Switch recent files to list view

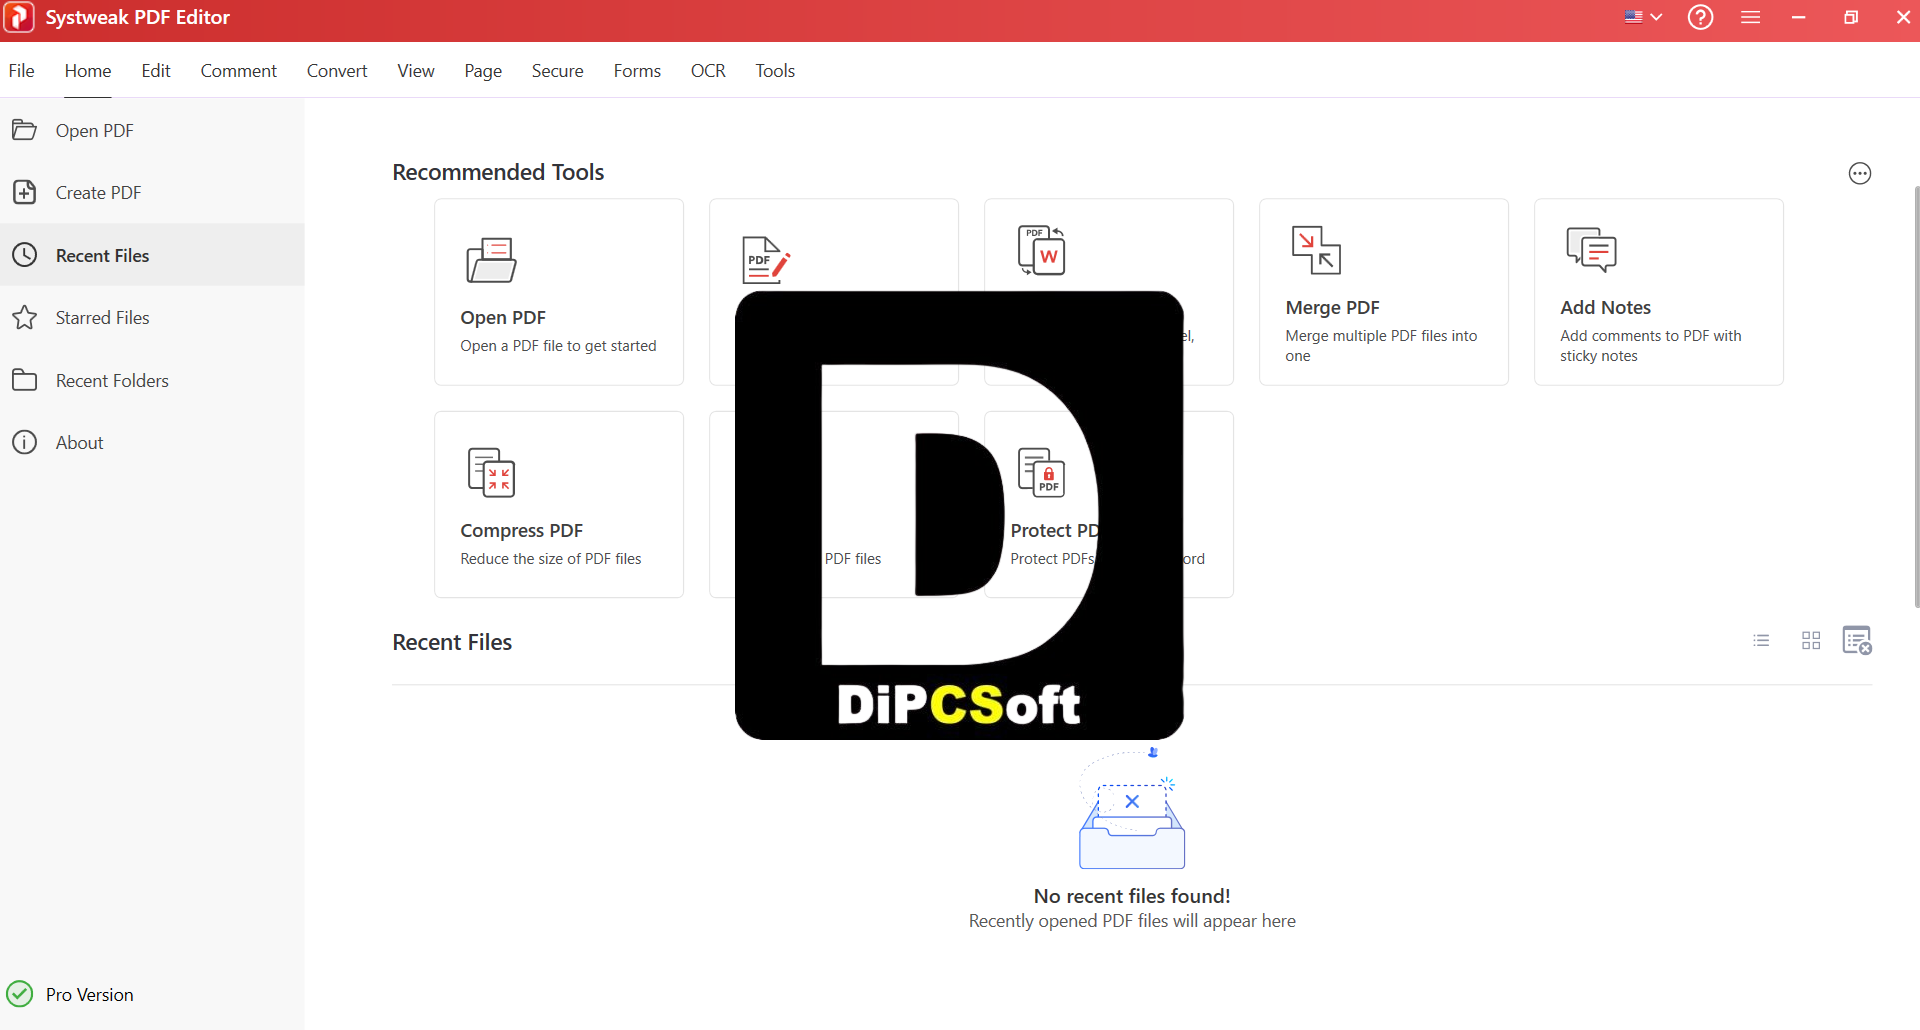pyautogui.click(x=1761, y=640)
